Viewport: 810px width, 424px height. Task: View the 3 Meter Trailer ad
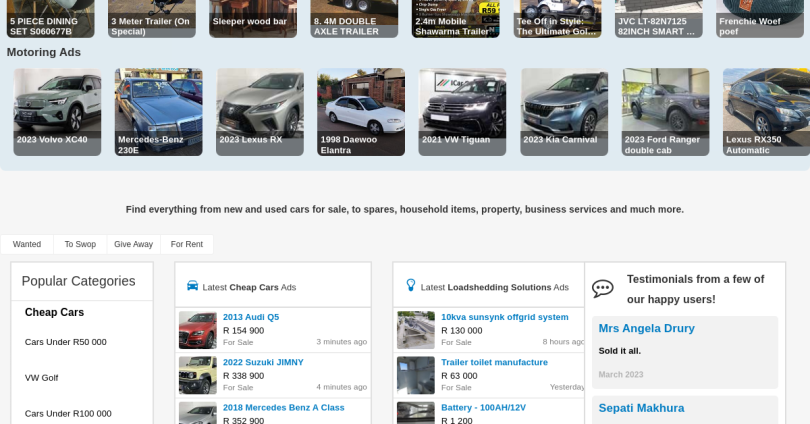coord(152,19)
